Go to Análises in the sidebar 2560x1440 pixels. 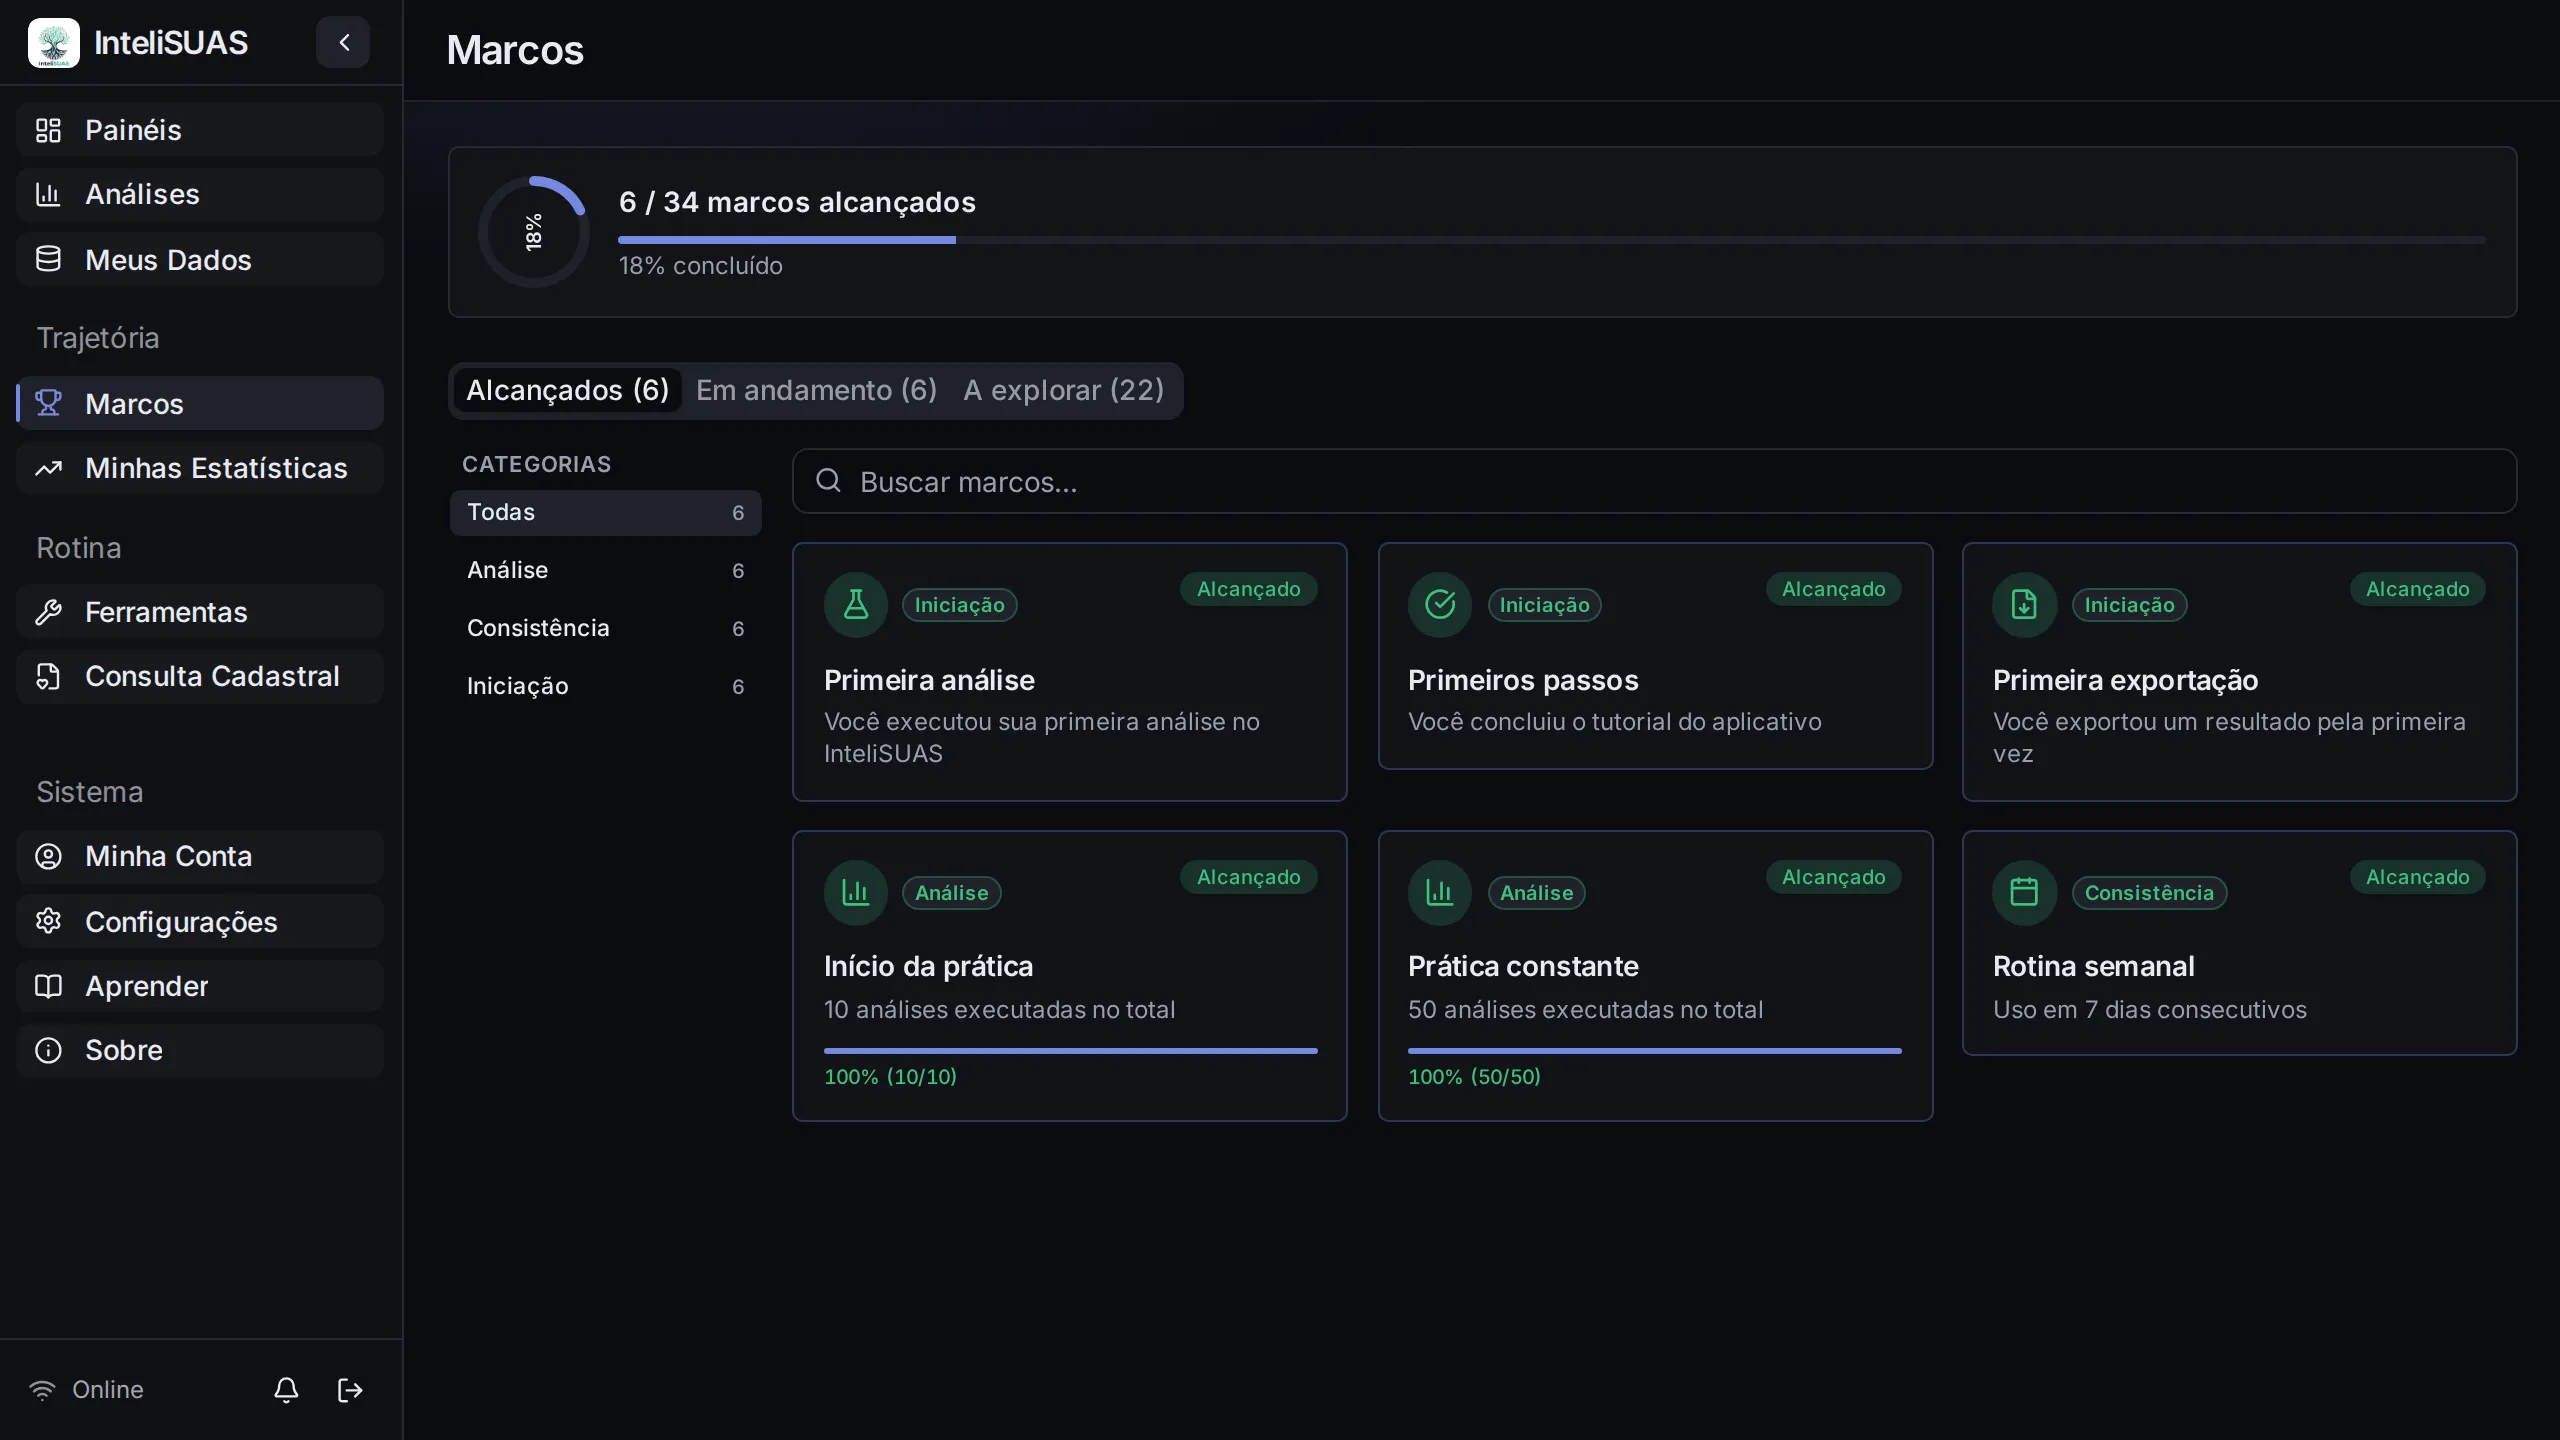(x=200, y=194)
